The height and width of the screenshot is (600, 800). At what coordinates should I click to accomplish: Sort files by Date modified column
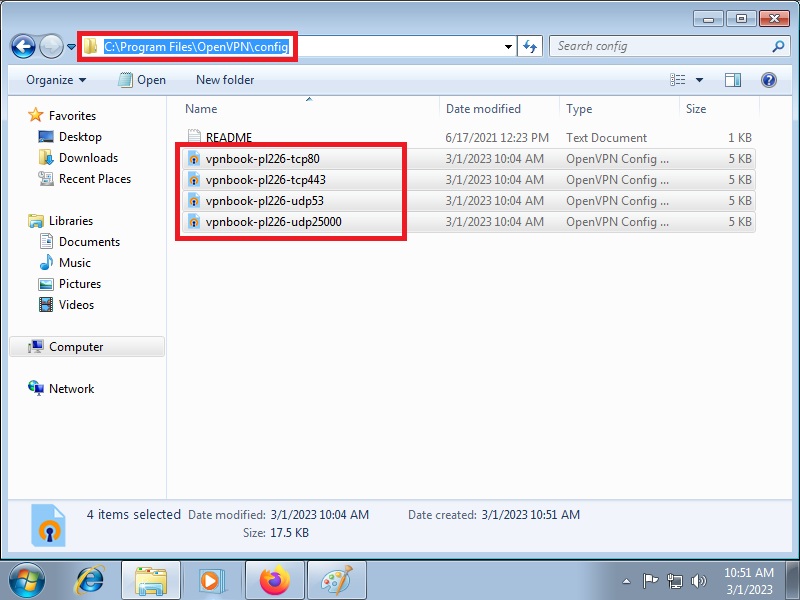[x=483, y=109]
